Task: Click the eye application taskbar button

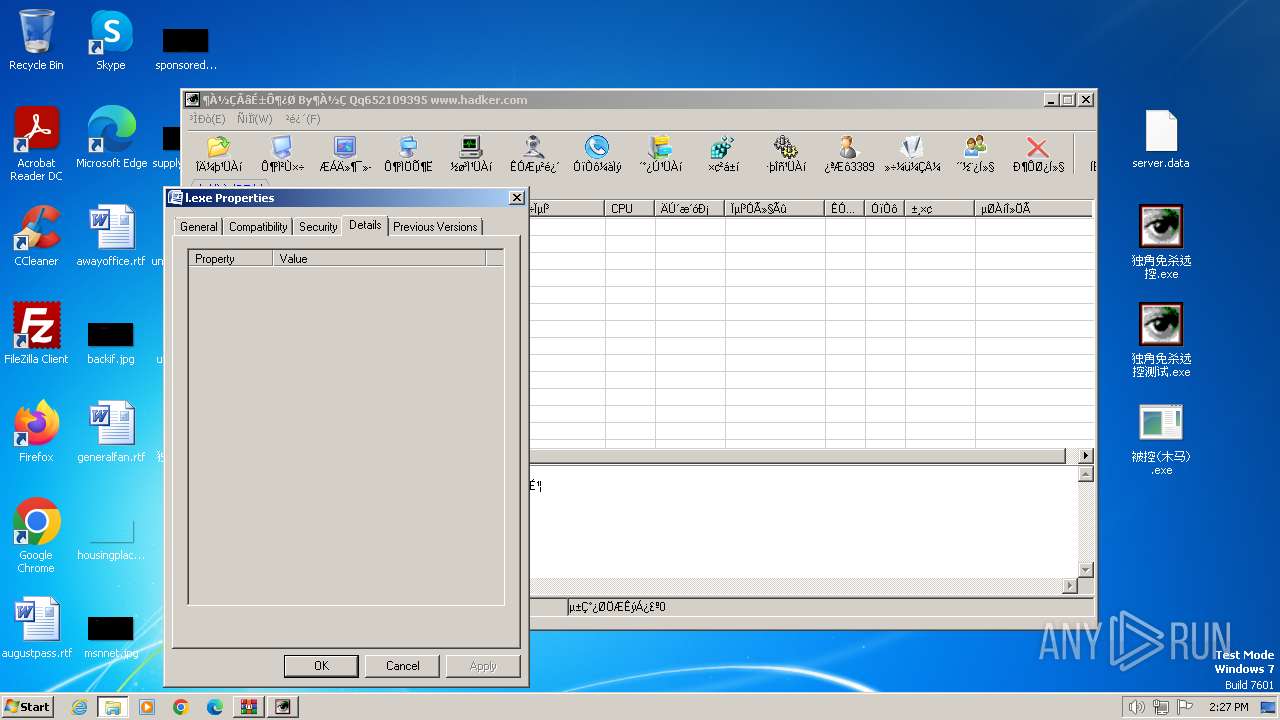Action: click(x=283, y=707)
